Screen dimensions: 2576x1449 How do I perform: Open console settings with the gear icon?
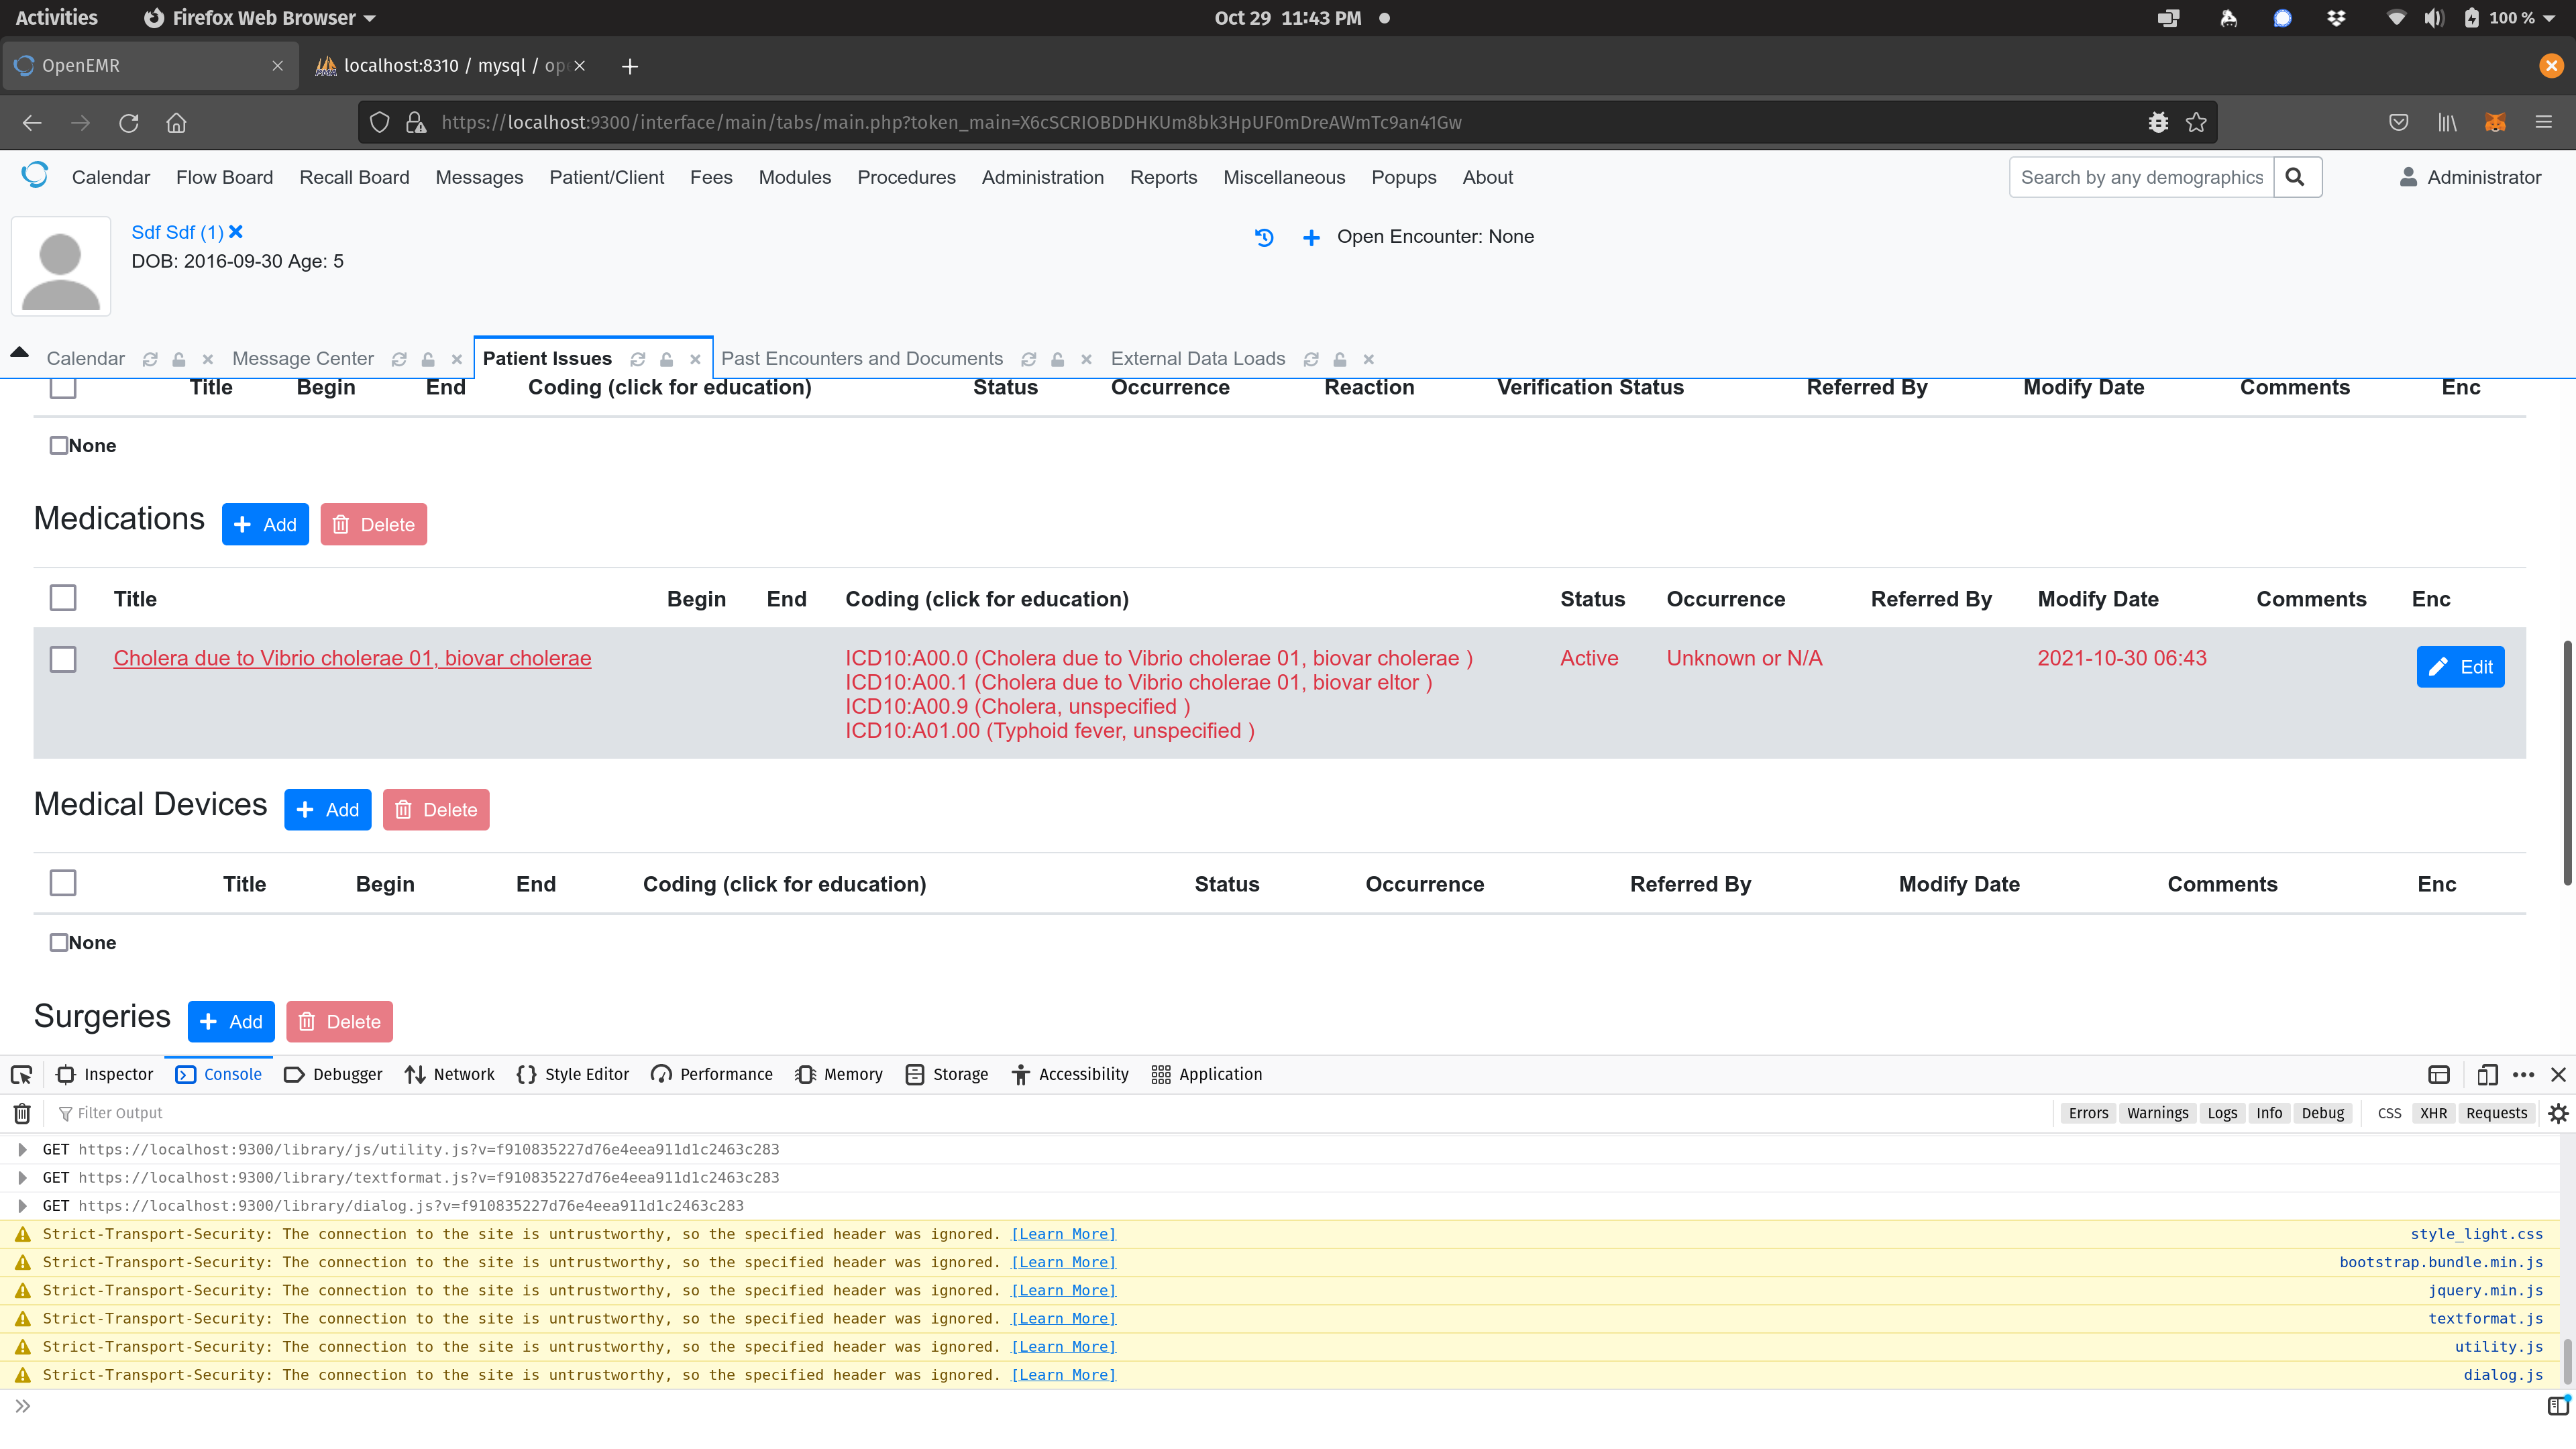pyautogui.click(x=2559, y=1113)
